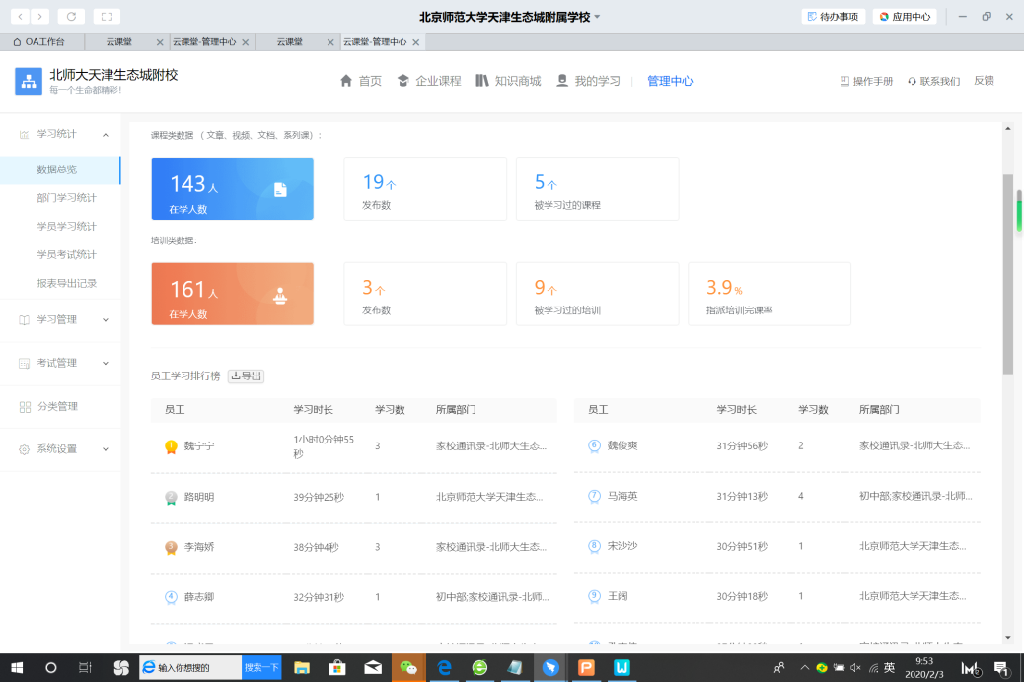Click the 反馈 link
The image size is (1024, 682).
[984, 81]
